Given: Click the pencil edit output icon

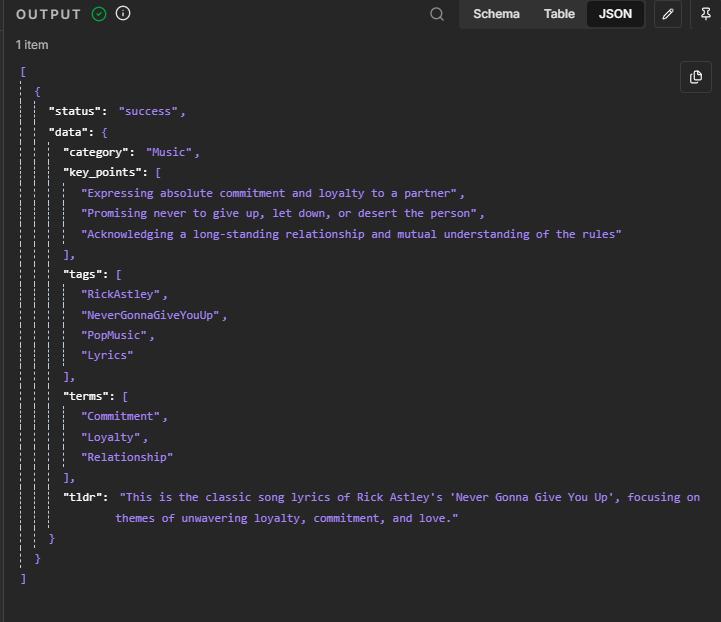Looking at the screenshot, I should [668, 14].
